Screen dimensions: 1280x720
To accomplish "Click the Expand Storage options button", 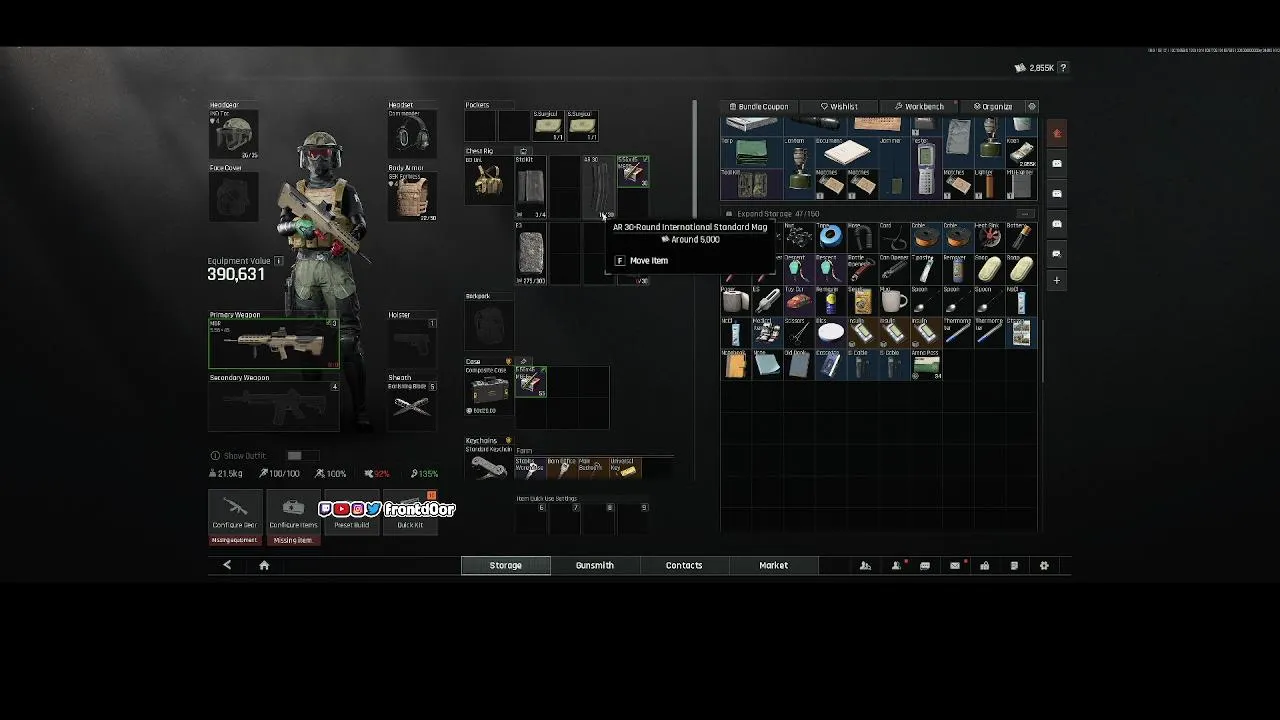I will (x=1025, y=214).
